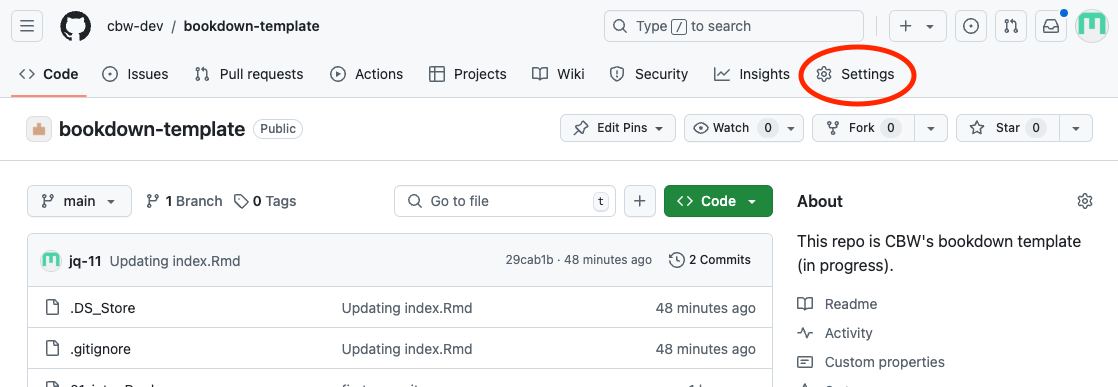The width and height of the screenshot is (1118, 387).
Task: Open latest commit message 'Updating index.Rmd'
Action: tap(175, 261)
